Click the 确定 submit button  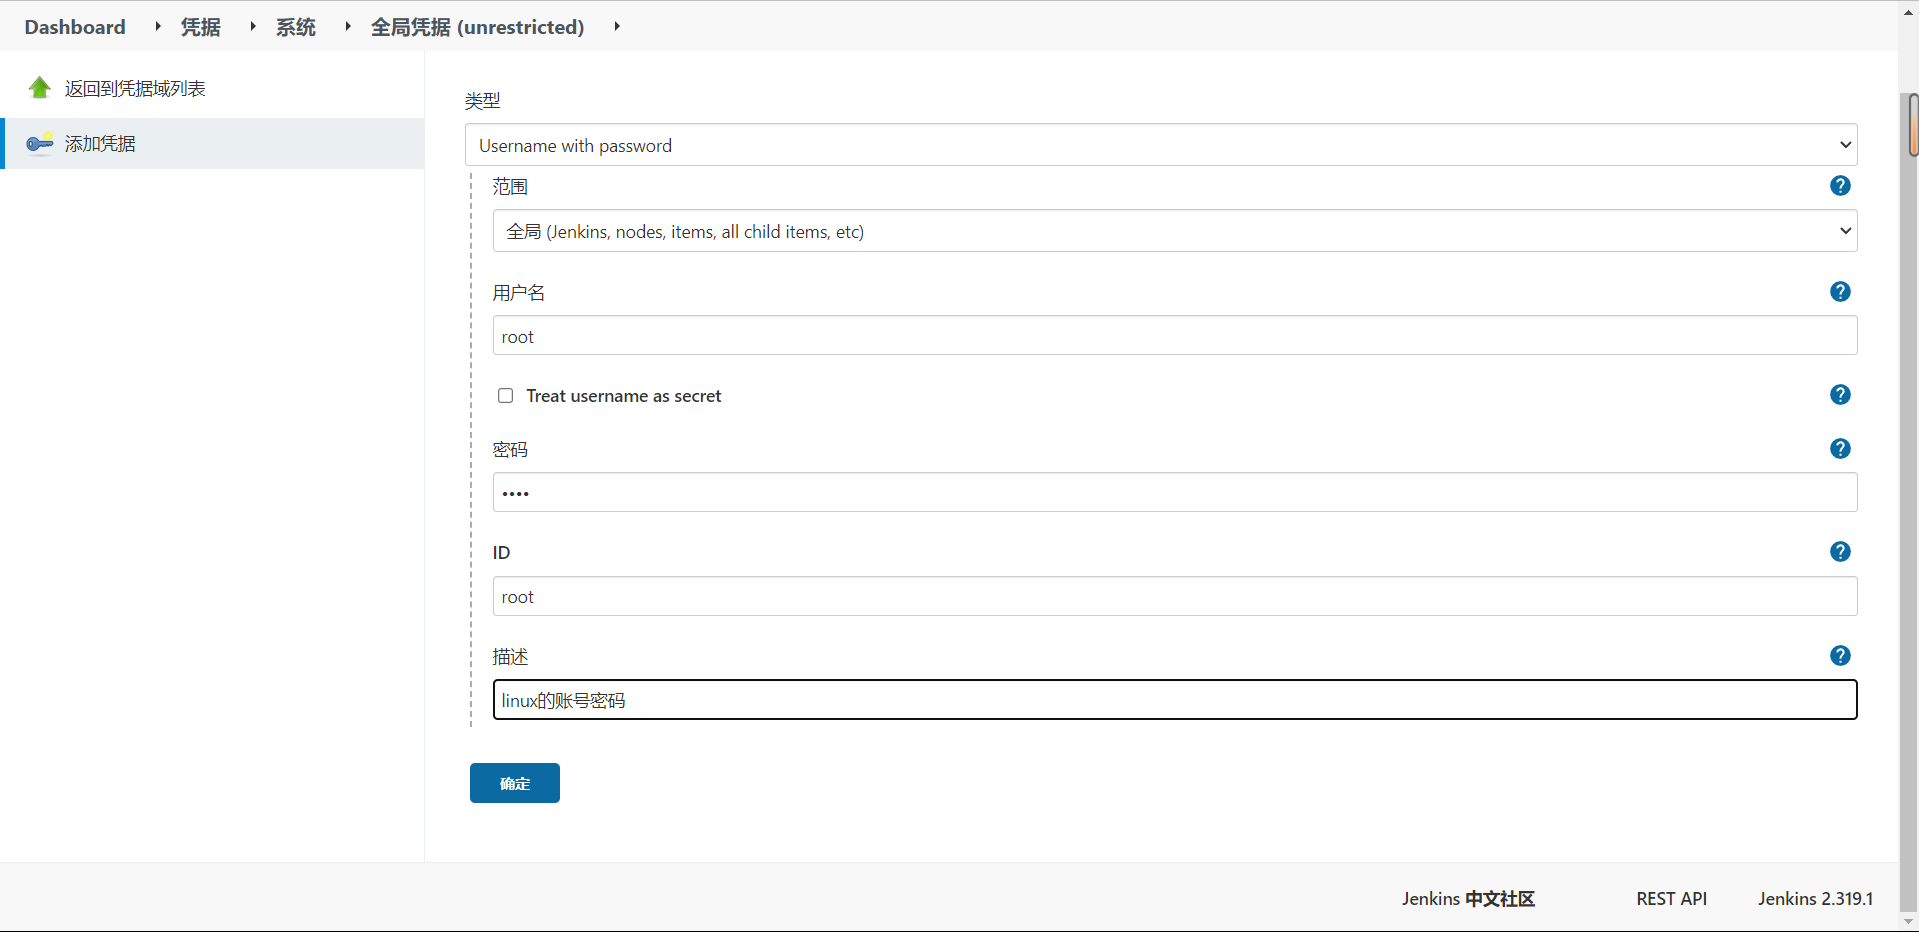[514, 783]
